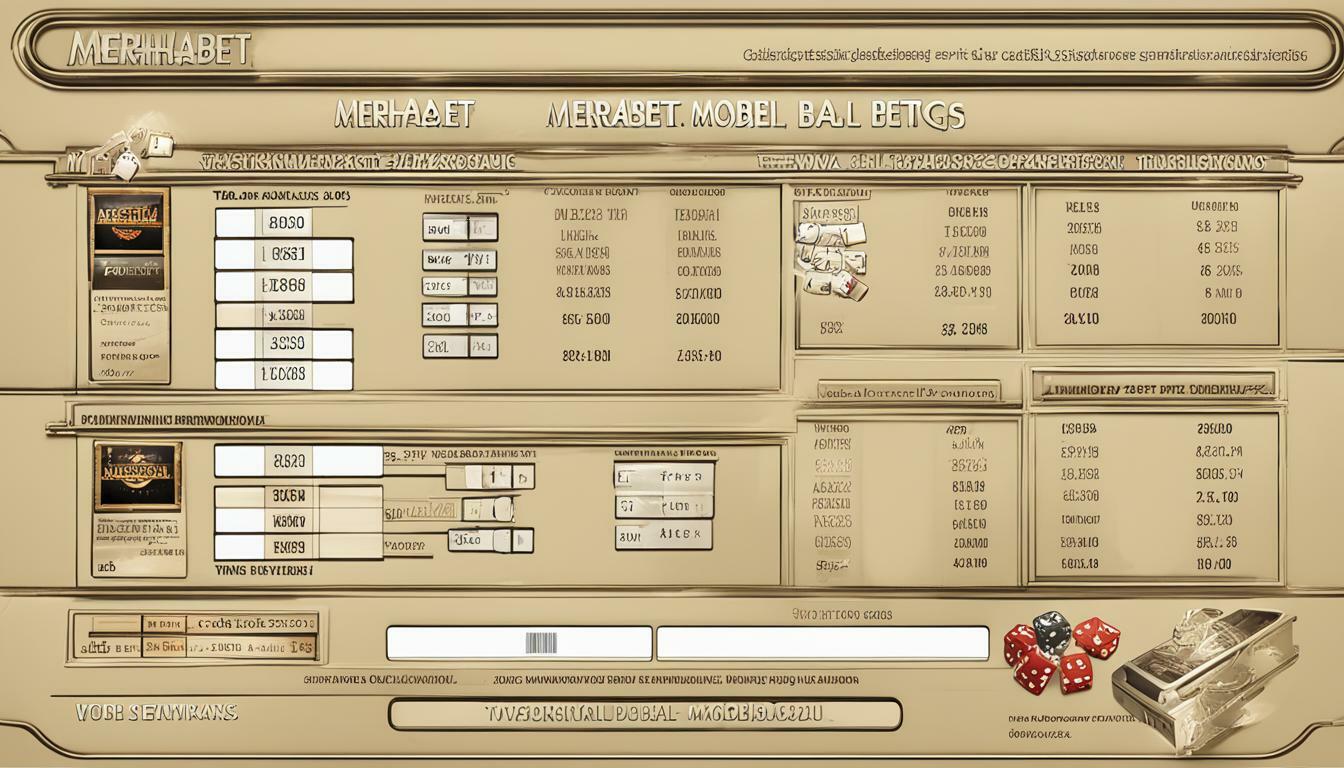Open the small combo box labeled 300
This screenshot has height=768, width=1344.
pos(460,316)
